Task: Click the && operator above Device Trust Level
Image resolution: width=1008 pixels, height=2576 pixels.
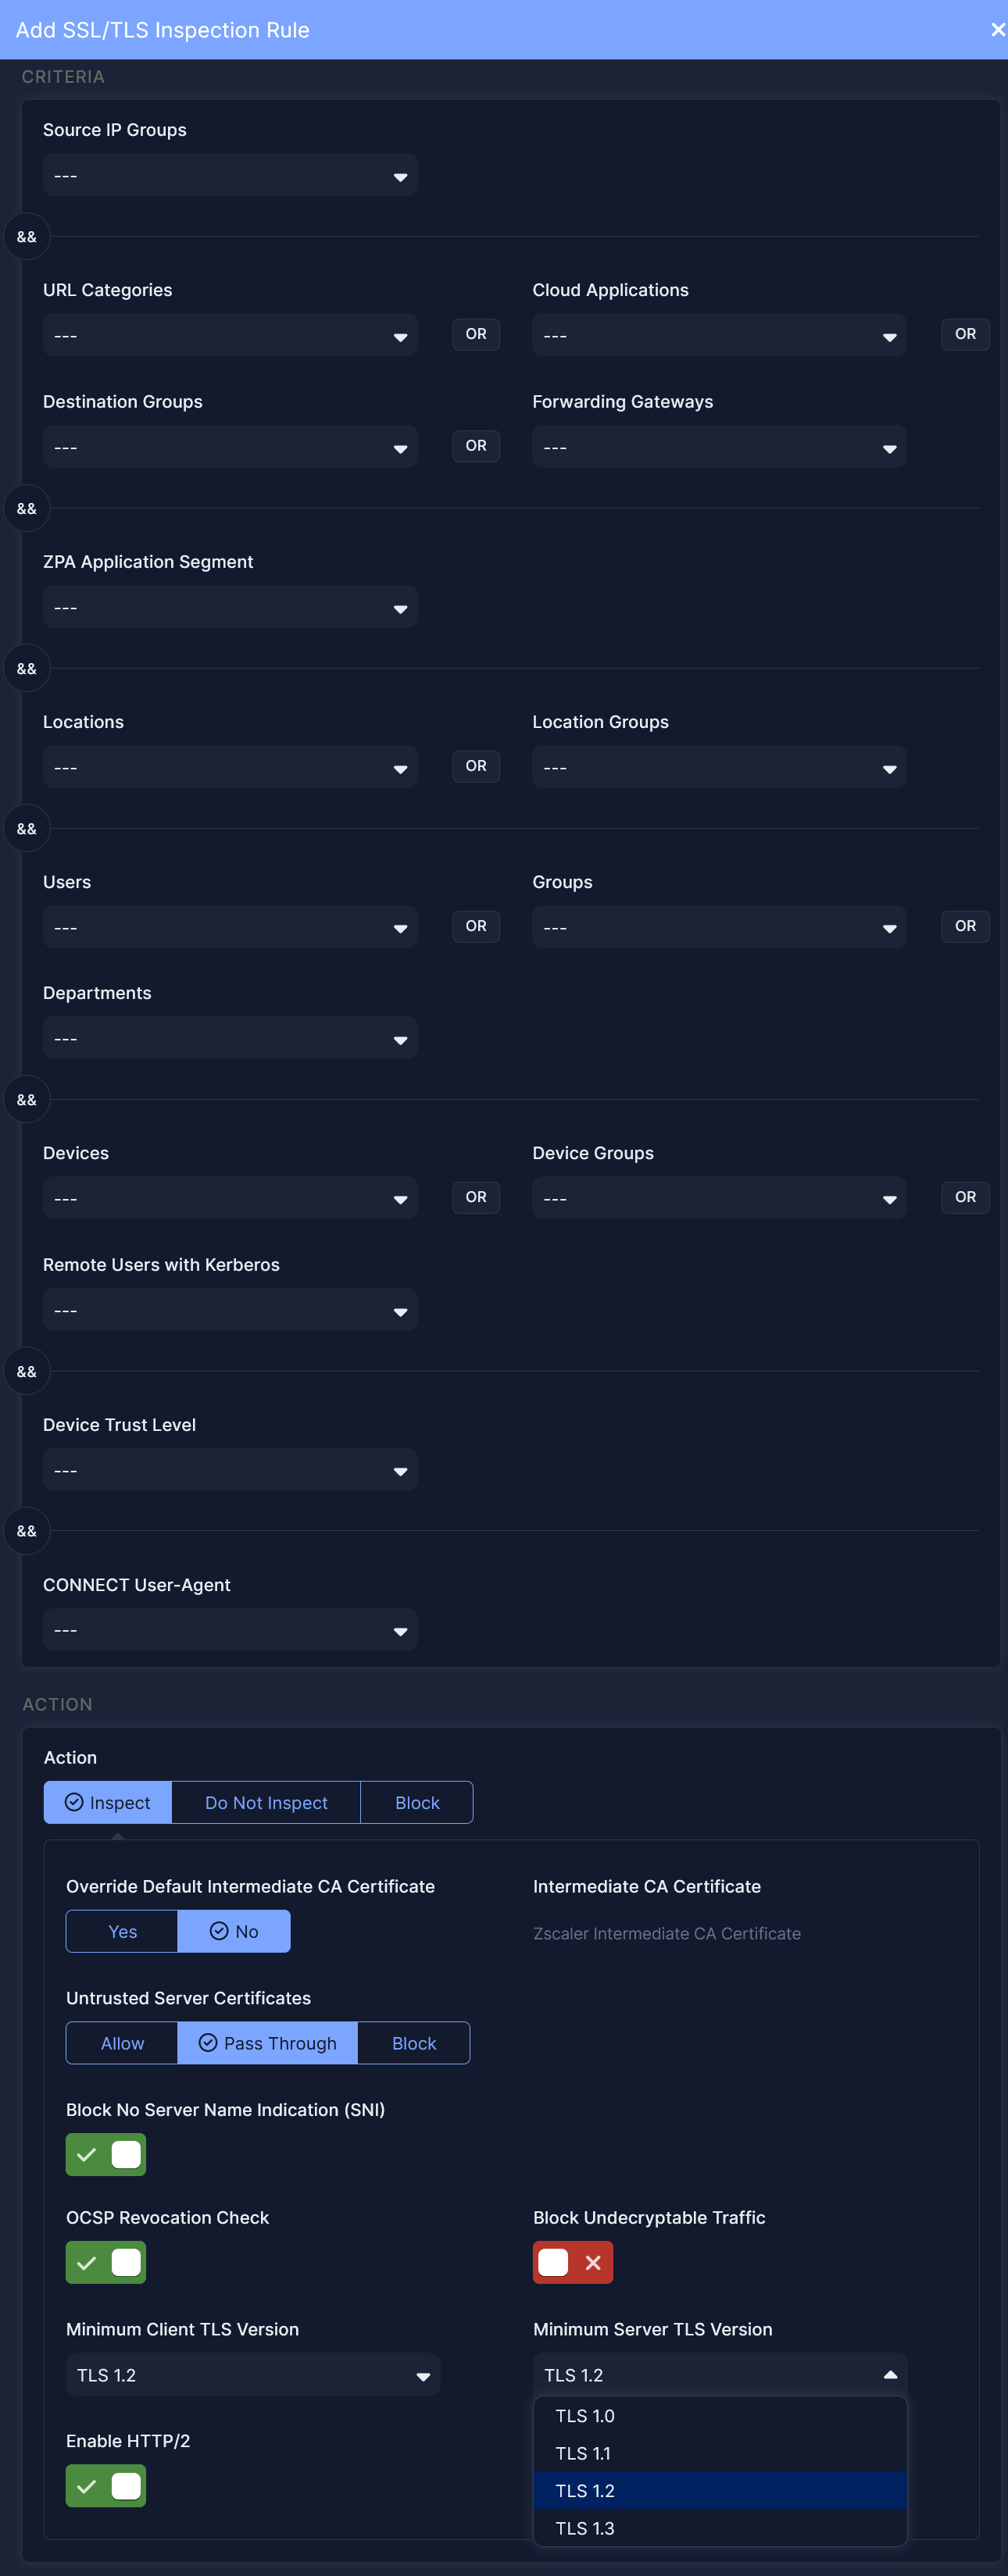Action: (27, 1371)
